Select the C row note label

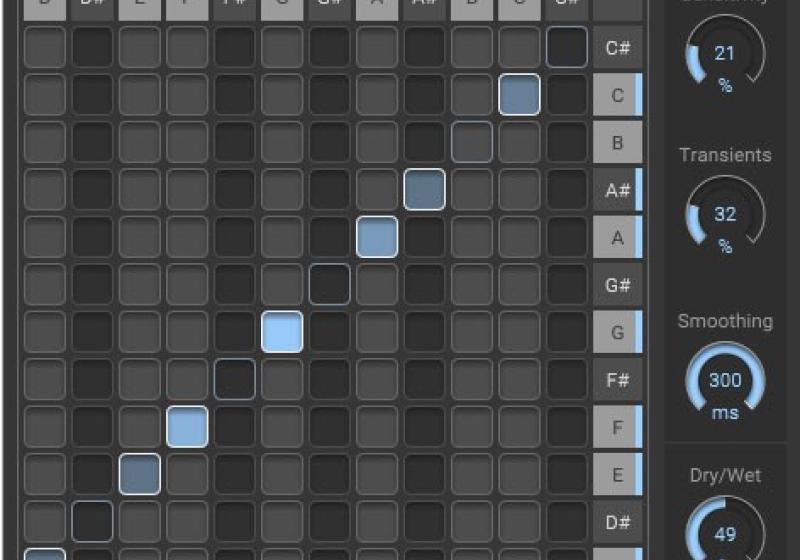point(618,95)
